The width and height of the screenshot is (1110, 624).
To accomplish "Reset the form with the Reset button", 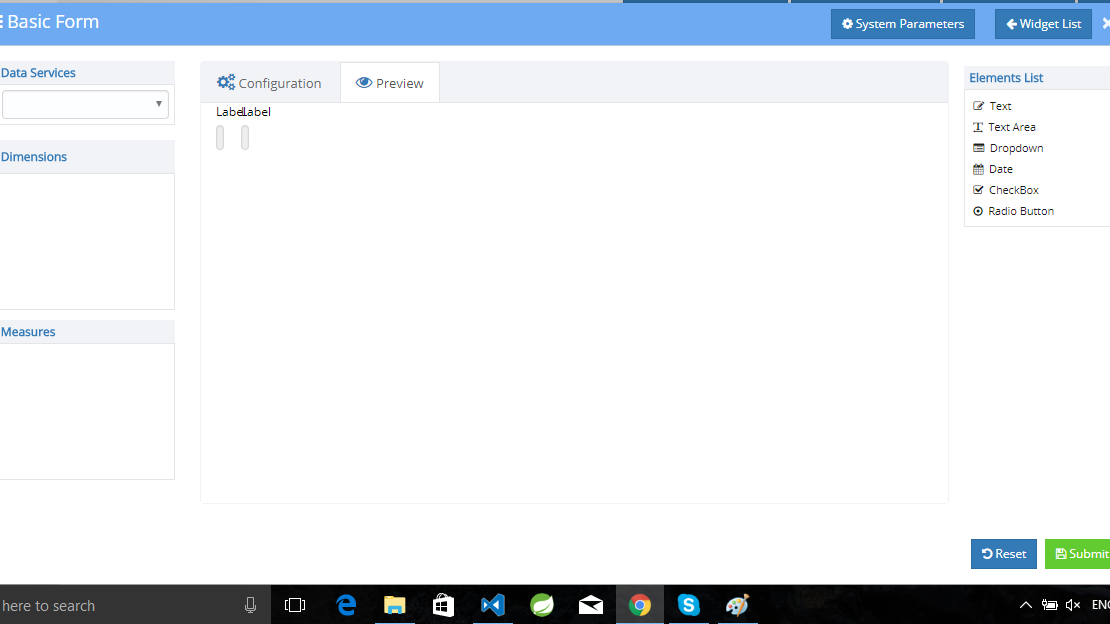I will pos(1003,553).
